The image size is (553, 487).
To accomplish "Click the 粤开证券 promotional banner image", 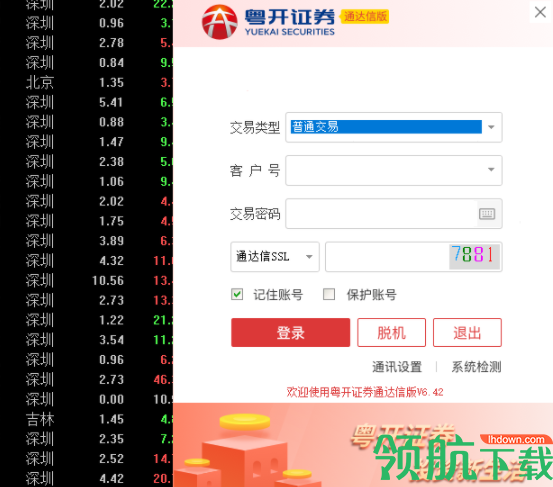I will tap(363, 445).
